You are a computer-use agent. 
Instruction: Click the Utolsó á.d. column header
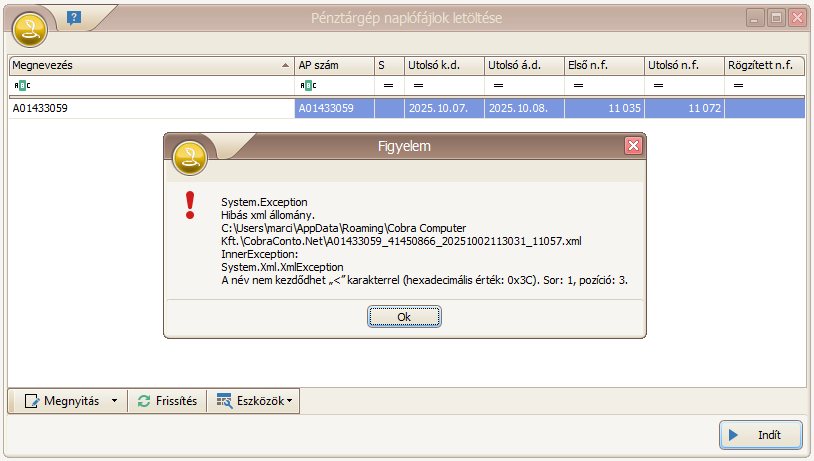pyautogui.click(x=523, y=65)
